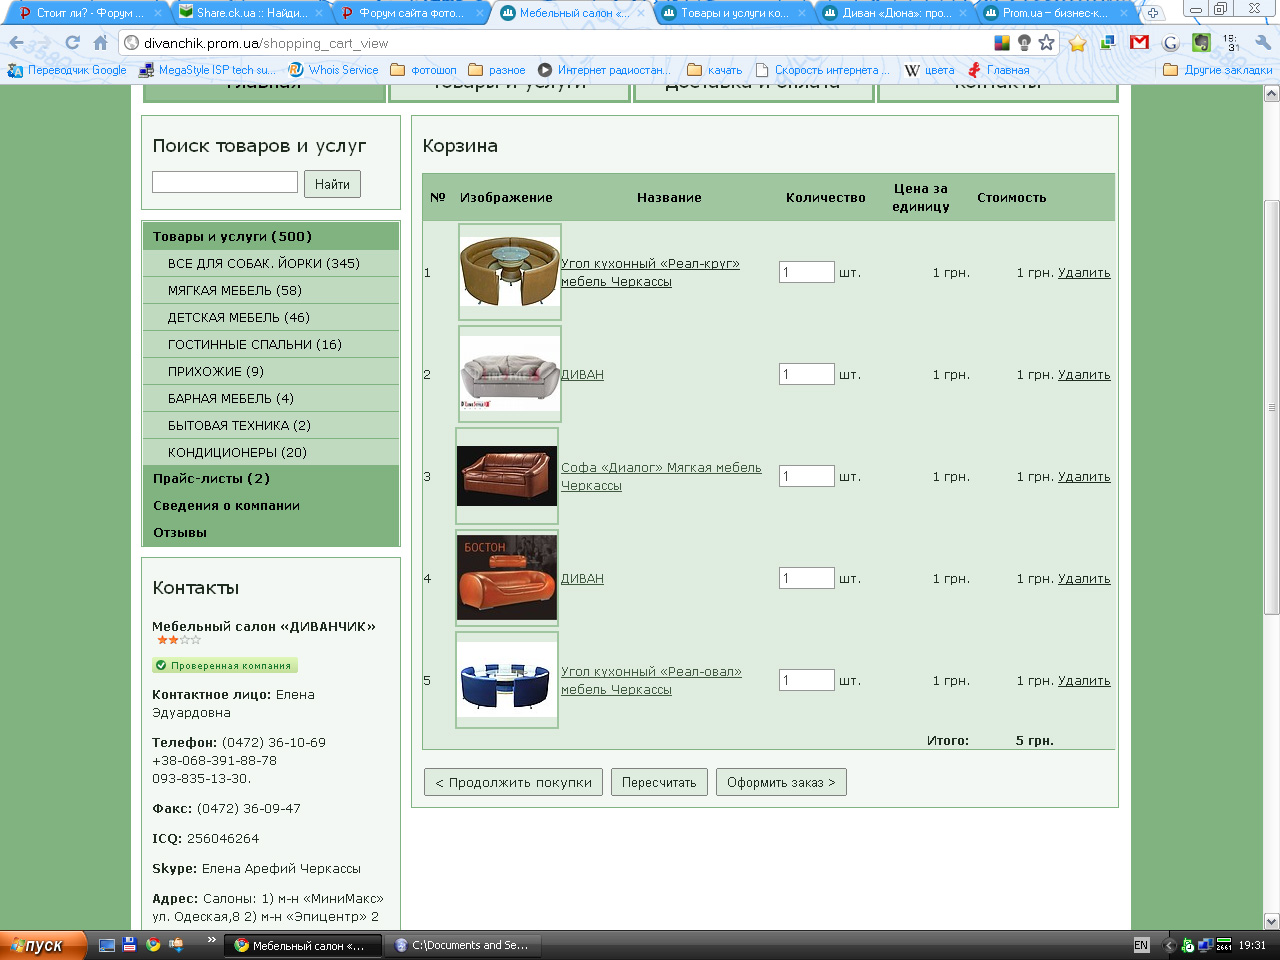1280x960 pixels.
Task: Open the Переводчик Google bookmark
Action: coord(67,70)
